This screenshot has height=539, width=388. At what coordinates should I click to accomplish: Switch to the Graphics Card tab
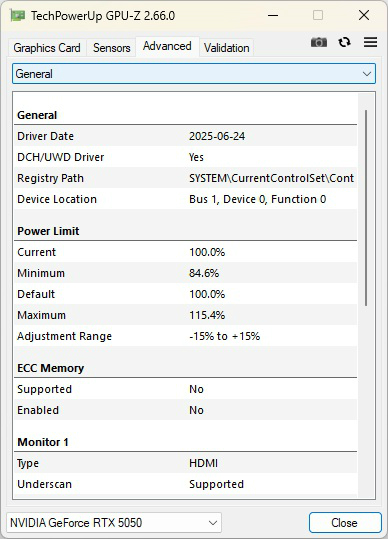[x=47, y=48]
